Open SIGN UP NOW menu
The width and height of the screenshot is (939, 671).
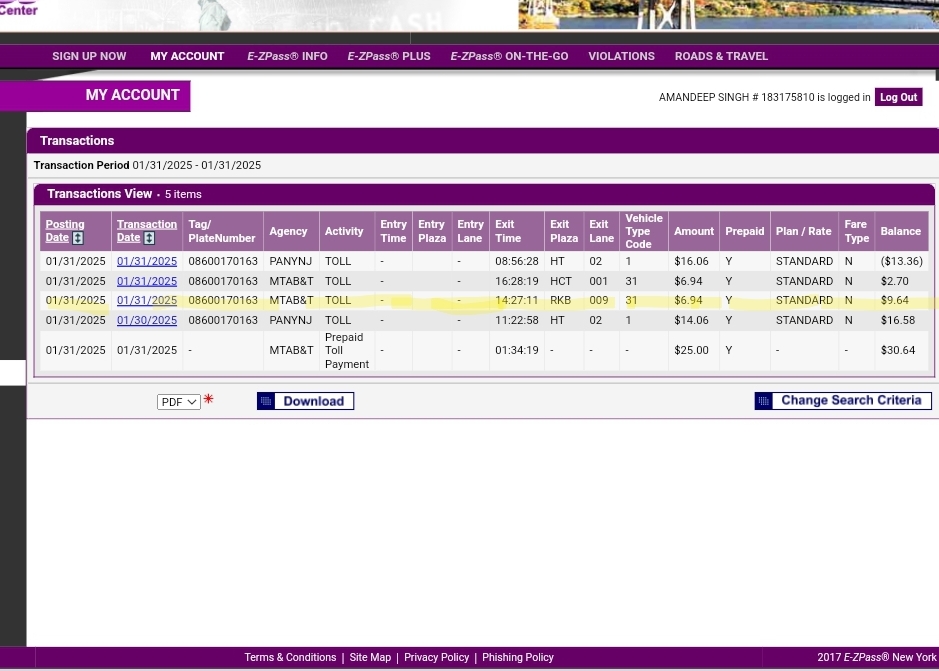[89, 56]
